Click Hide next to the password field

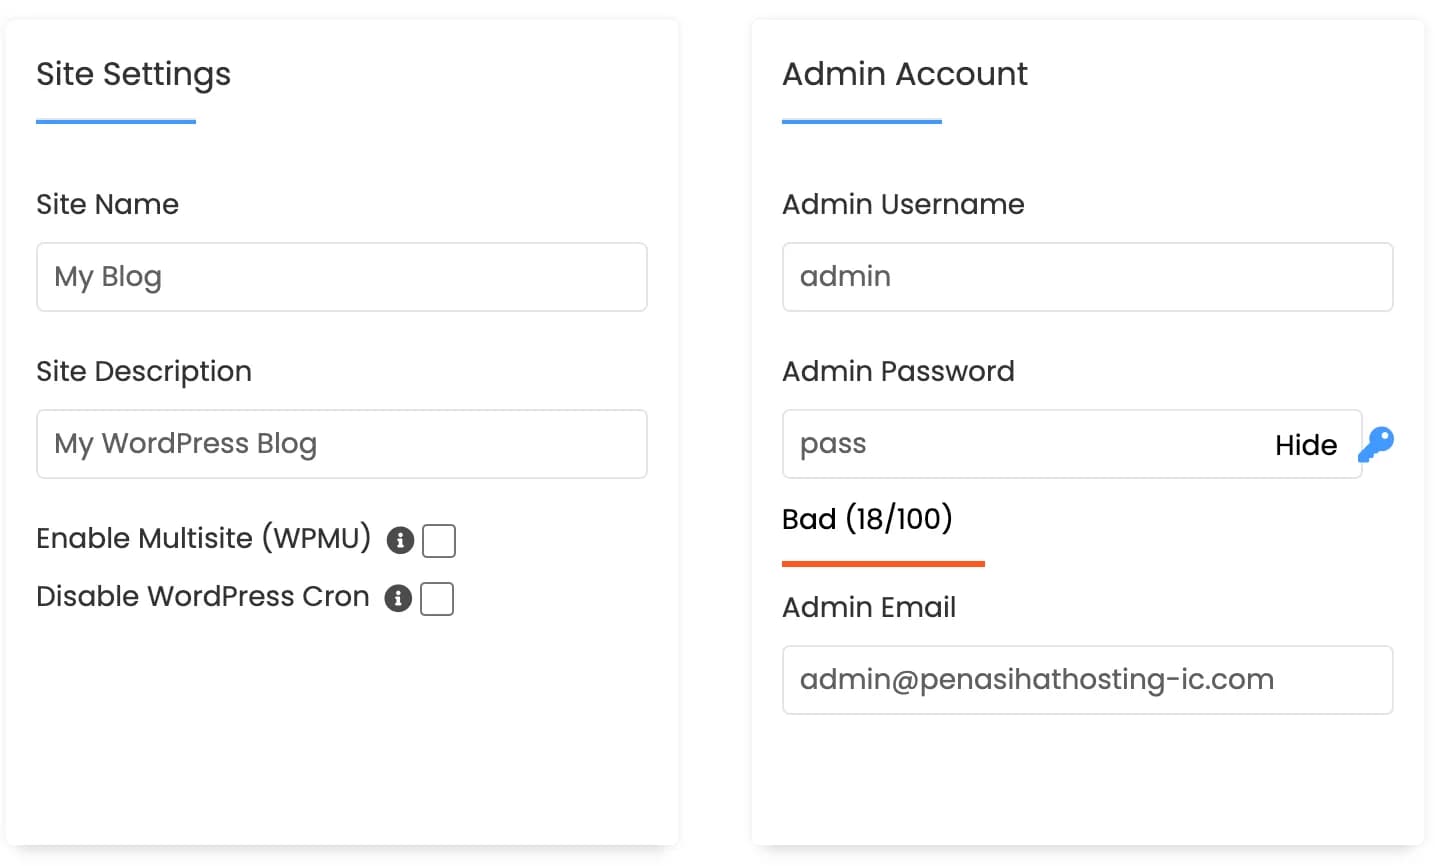(x=1305, y=444)
